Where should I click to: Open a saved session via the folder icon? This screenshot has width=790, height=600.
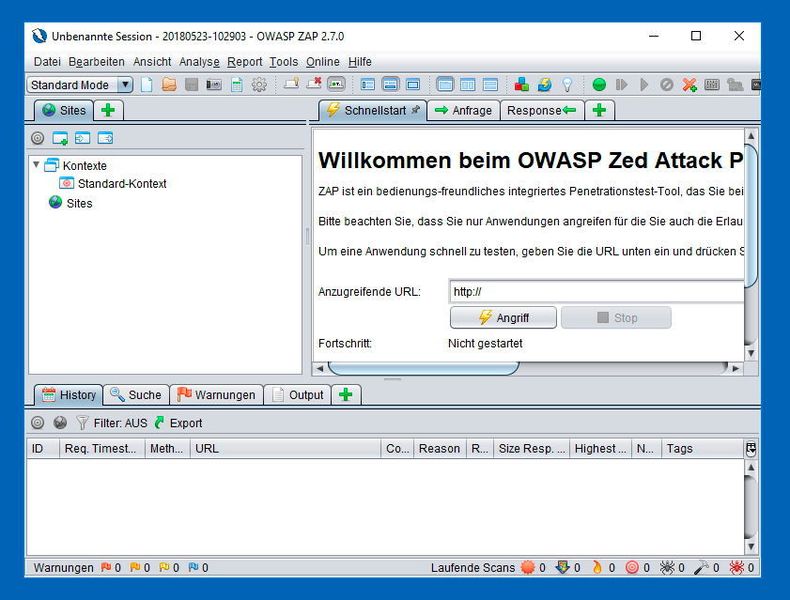[169, 85]
